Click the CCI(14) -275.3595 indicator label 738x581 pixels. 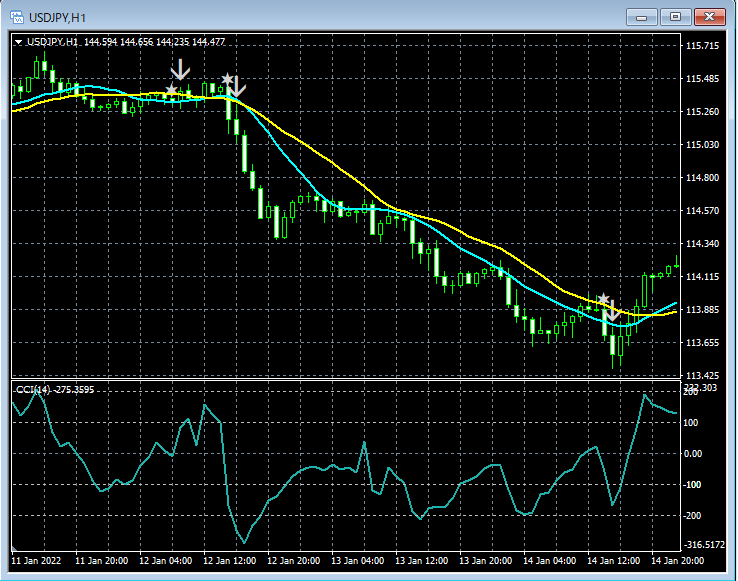click(x=55, y=389)
